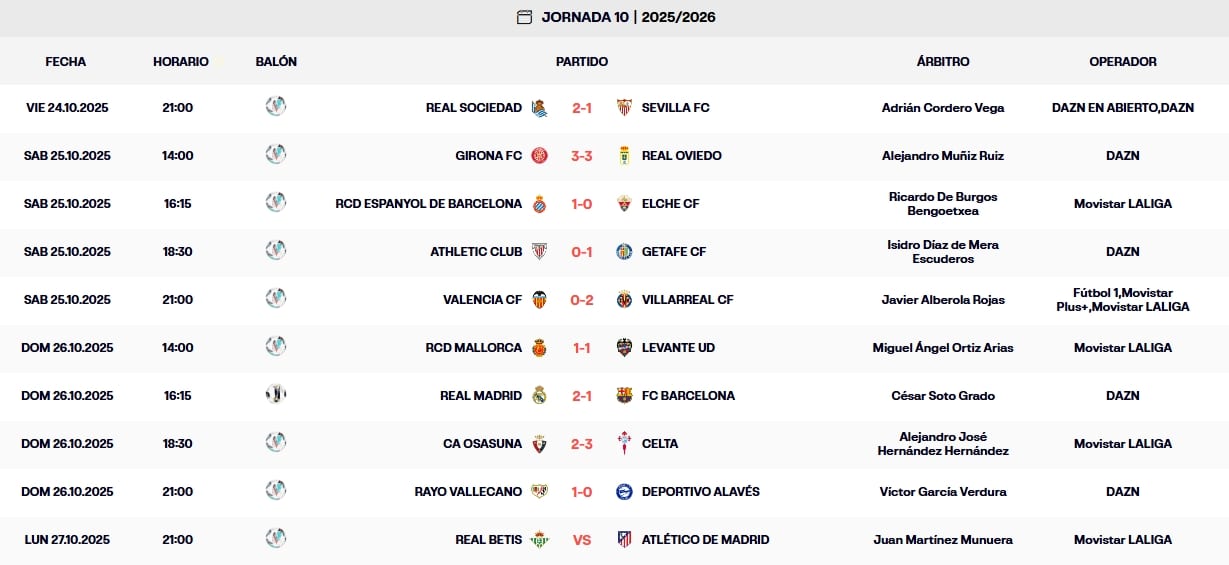Click the RCD Espanyol de Barcelona team name
Screen dimensions: 1229x565
coord(428,204)
